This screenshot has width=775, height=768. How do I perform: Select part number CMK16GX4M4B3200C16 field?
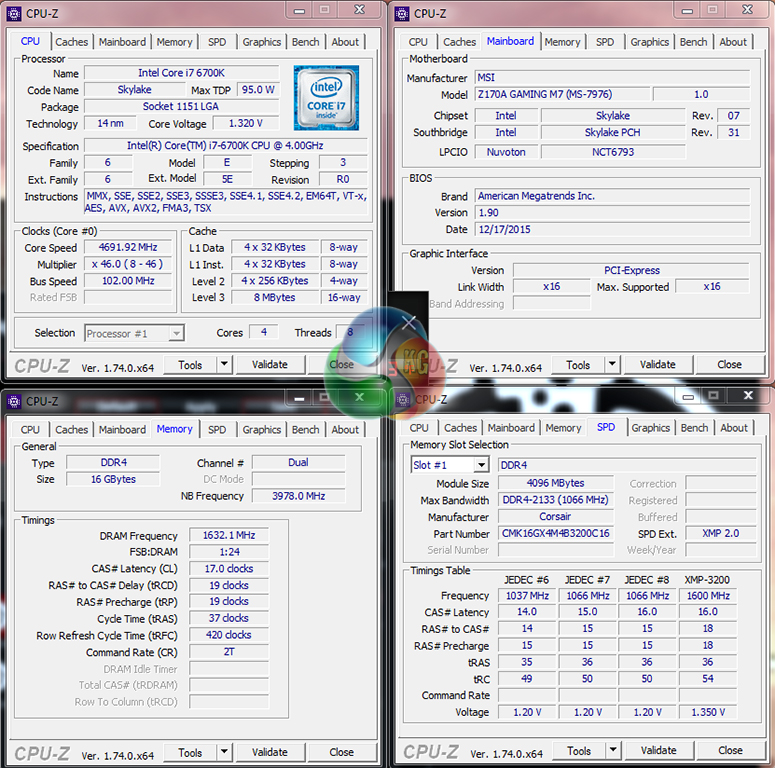(x=556, y=533)
